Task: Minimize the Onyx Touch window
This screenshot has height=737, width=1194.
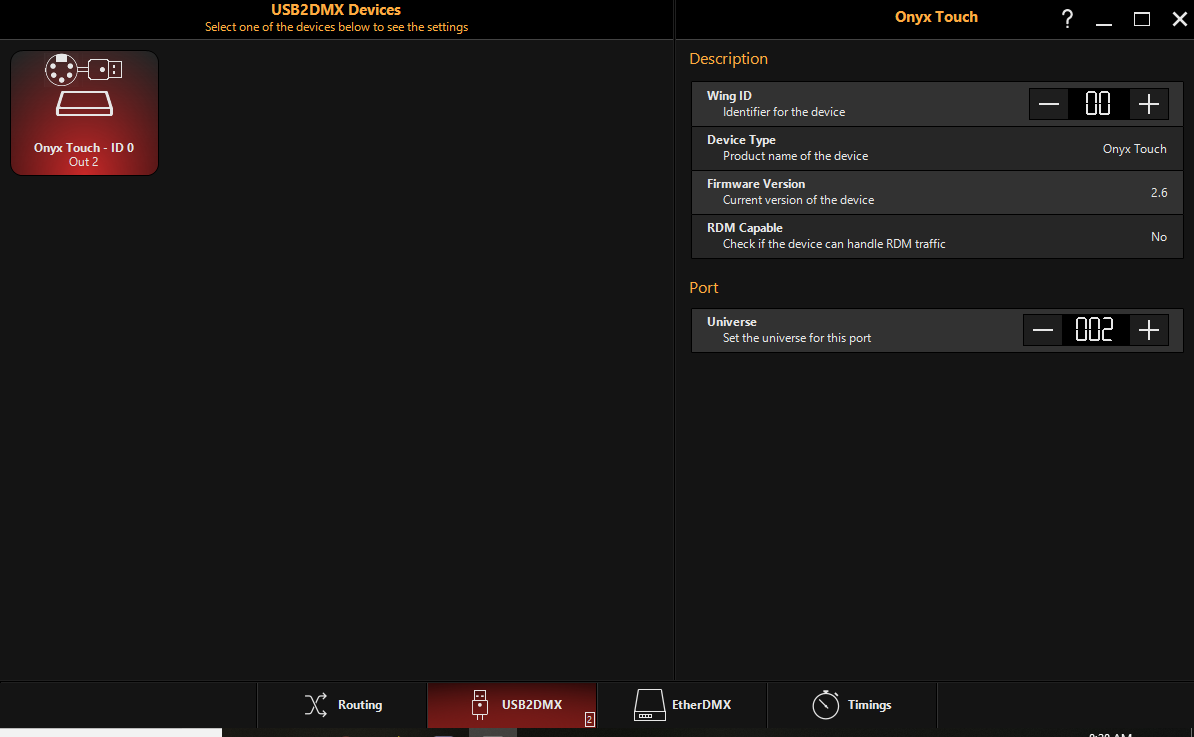Action: pos(1104,23)
